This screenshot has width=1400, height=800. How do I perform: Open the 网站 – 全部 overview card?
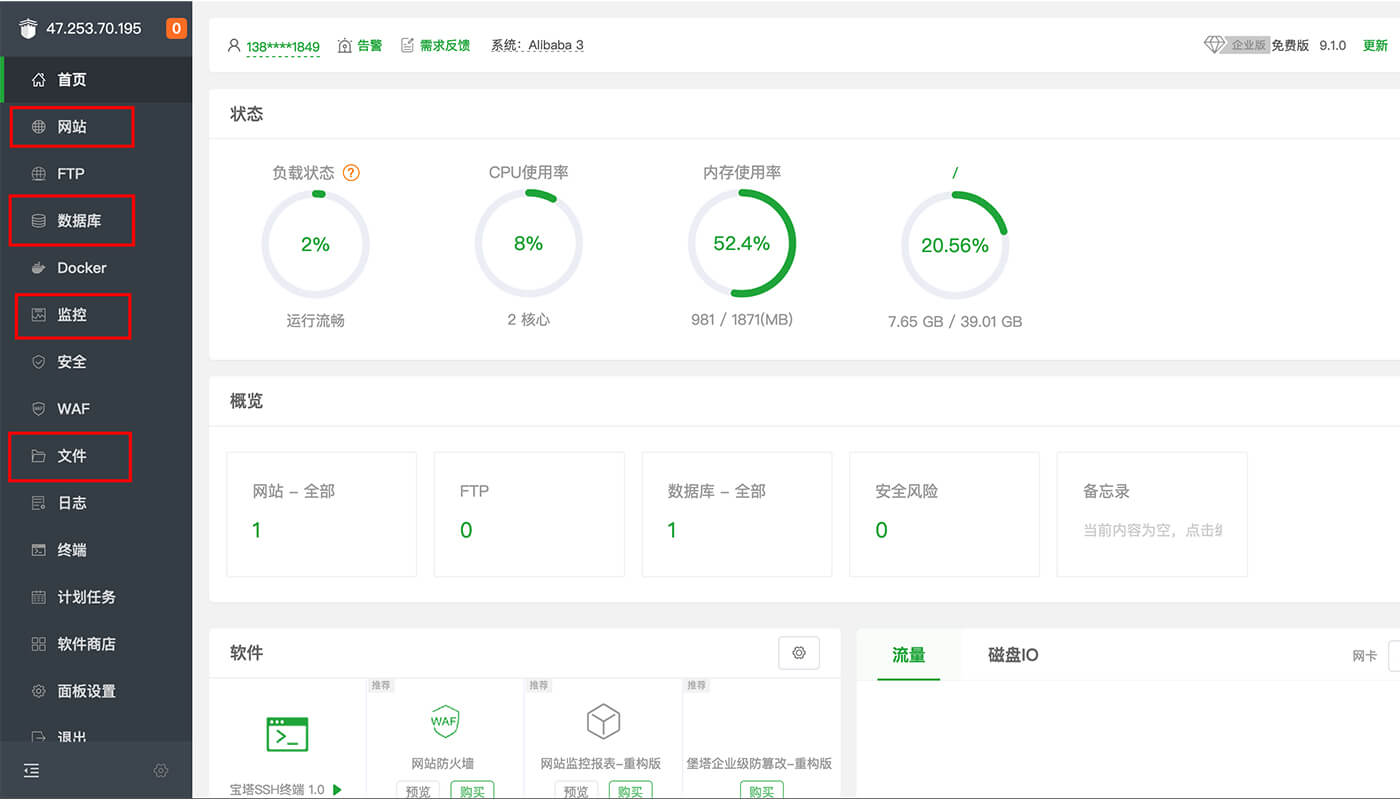coord(322,514)
